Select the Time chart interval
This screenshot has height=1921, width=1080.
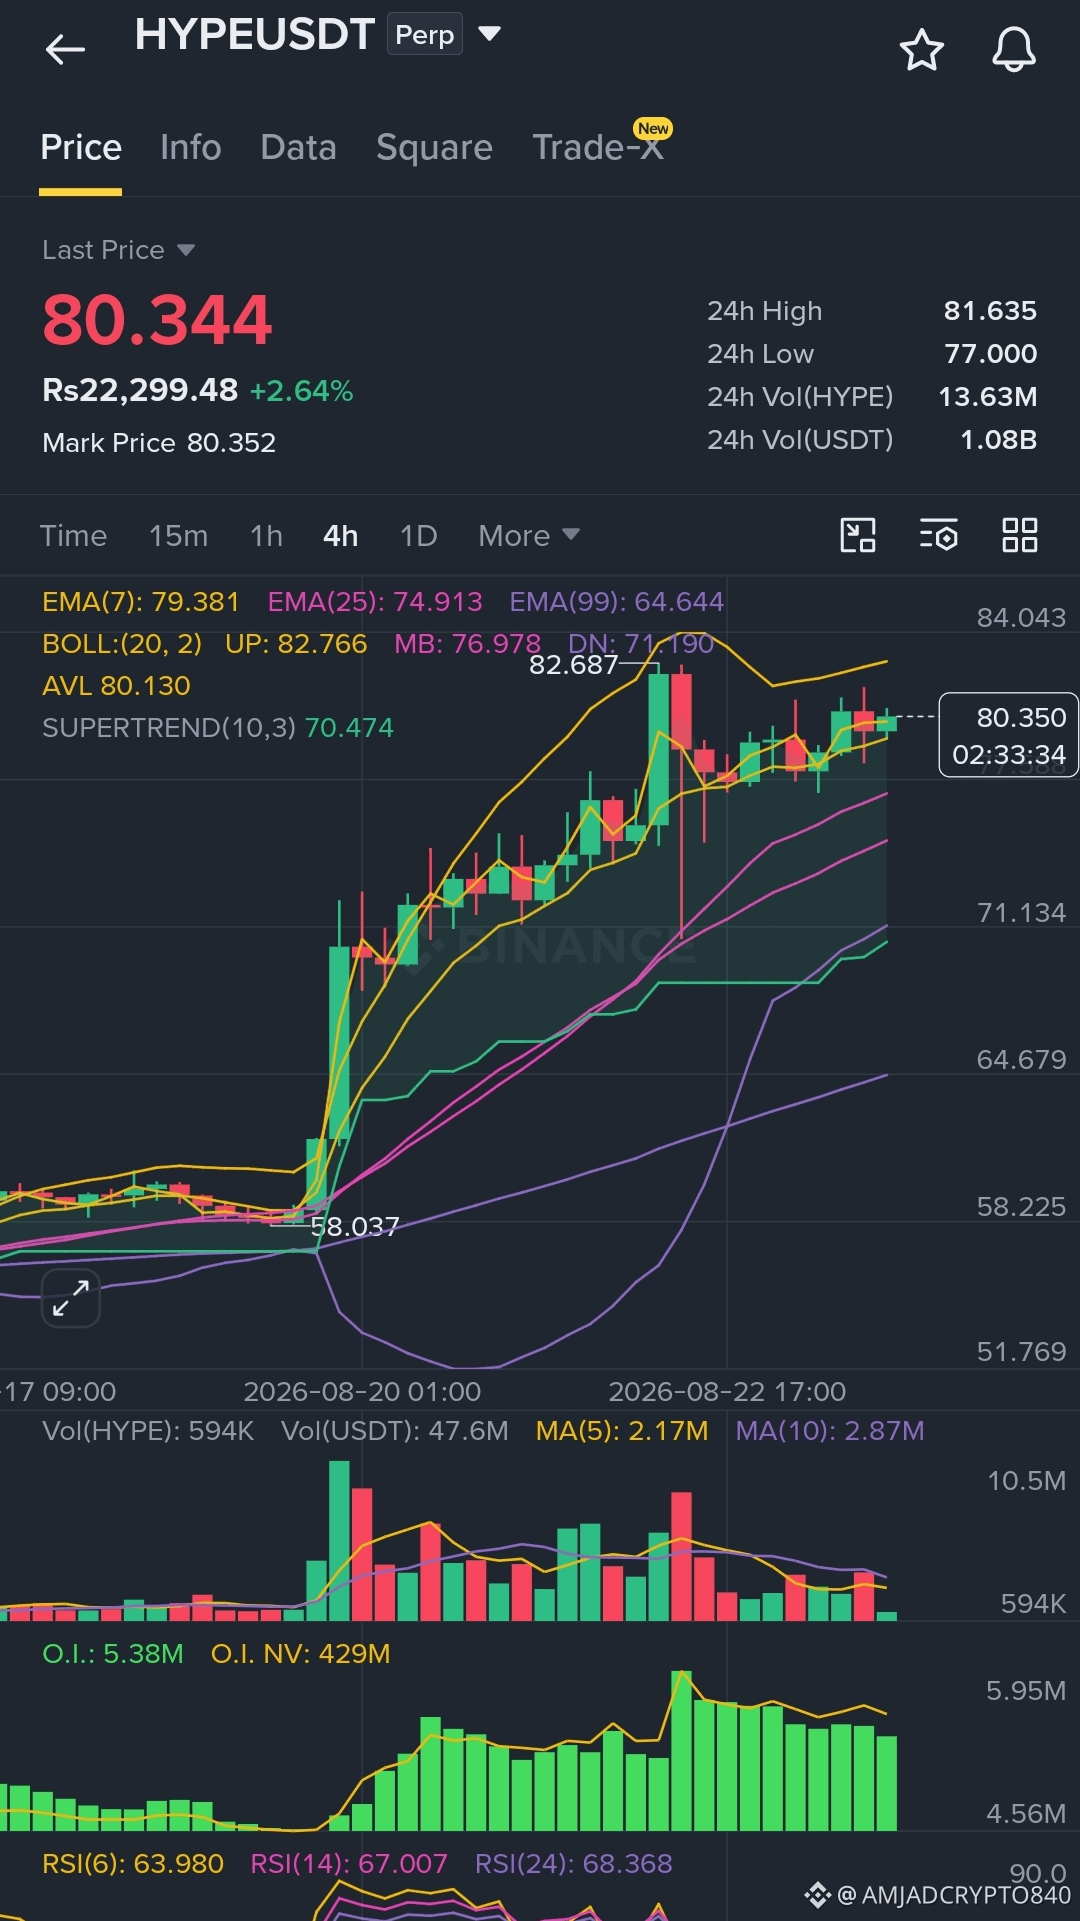pos(73,536)
